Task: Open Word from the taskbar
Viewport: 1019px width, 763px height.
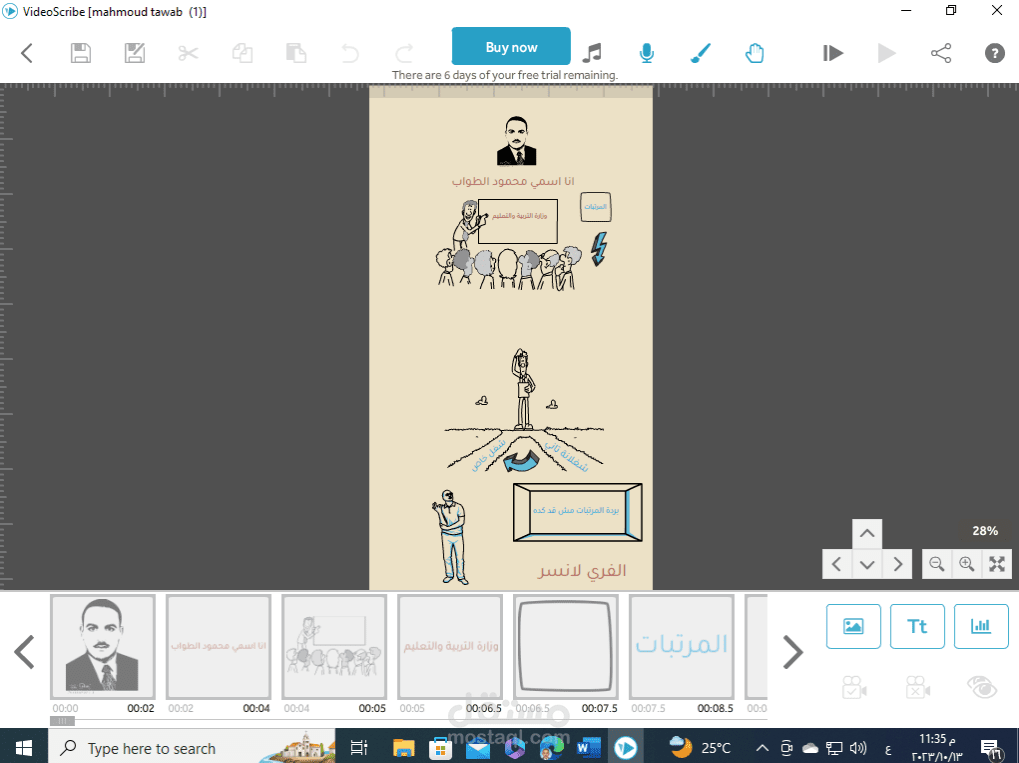Action: tap(589, 747)
